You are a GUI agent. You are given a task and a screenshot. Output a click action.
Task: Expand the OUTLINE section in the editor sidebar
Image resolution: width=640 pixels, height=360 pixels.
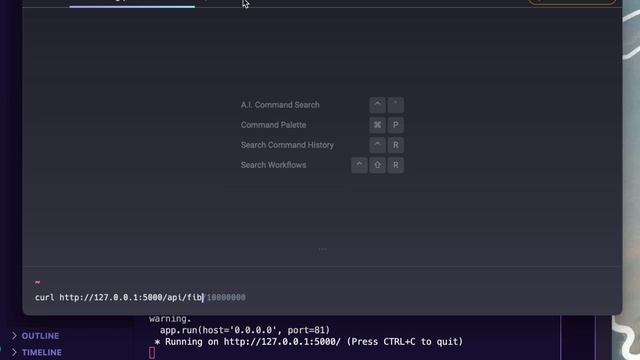(x=36, y=336)
